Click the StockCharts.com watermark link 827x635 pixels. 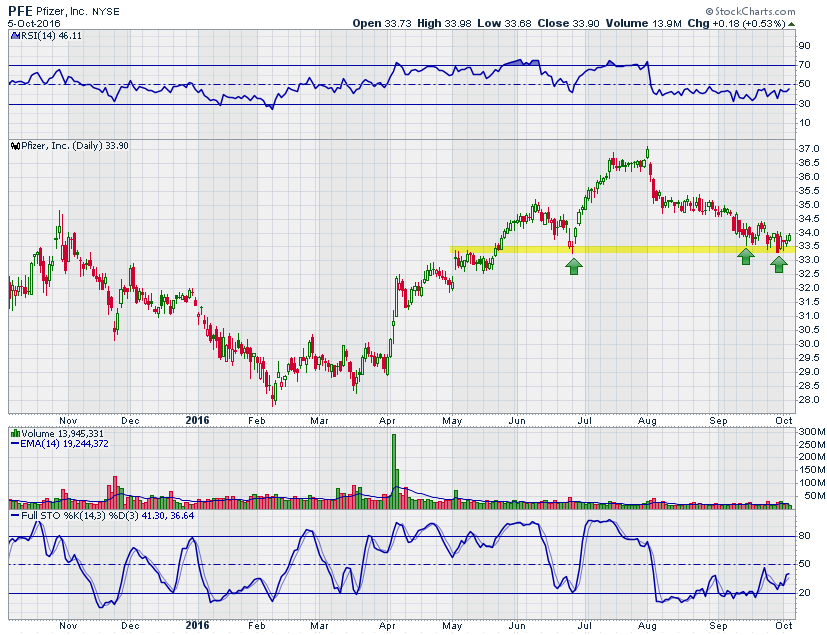coord(768,9)
